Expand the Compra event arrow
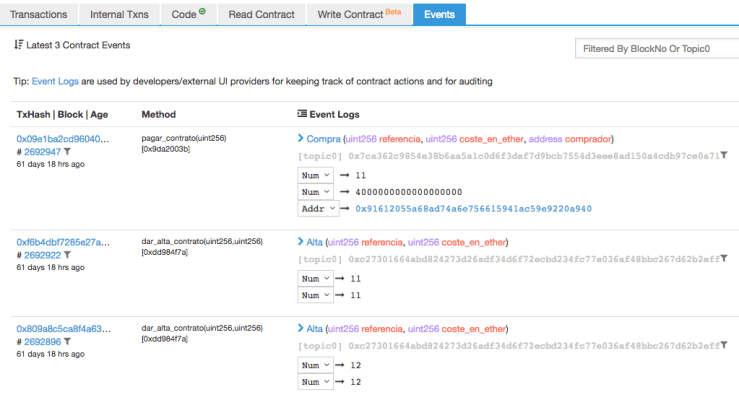This screenshot has width=739, height=400. [301, 139]
